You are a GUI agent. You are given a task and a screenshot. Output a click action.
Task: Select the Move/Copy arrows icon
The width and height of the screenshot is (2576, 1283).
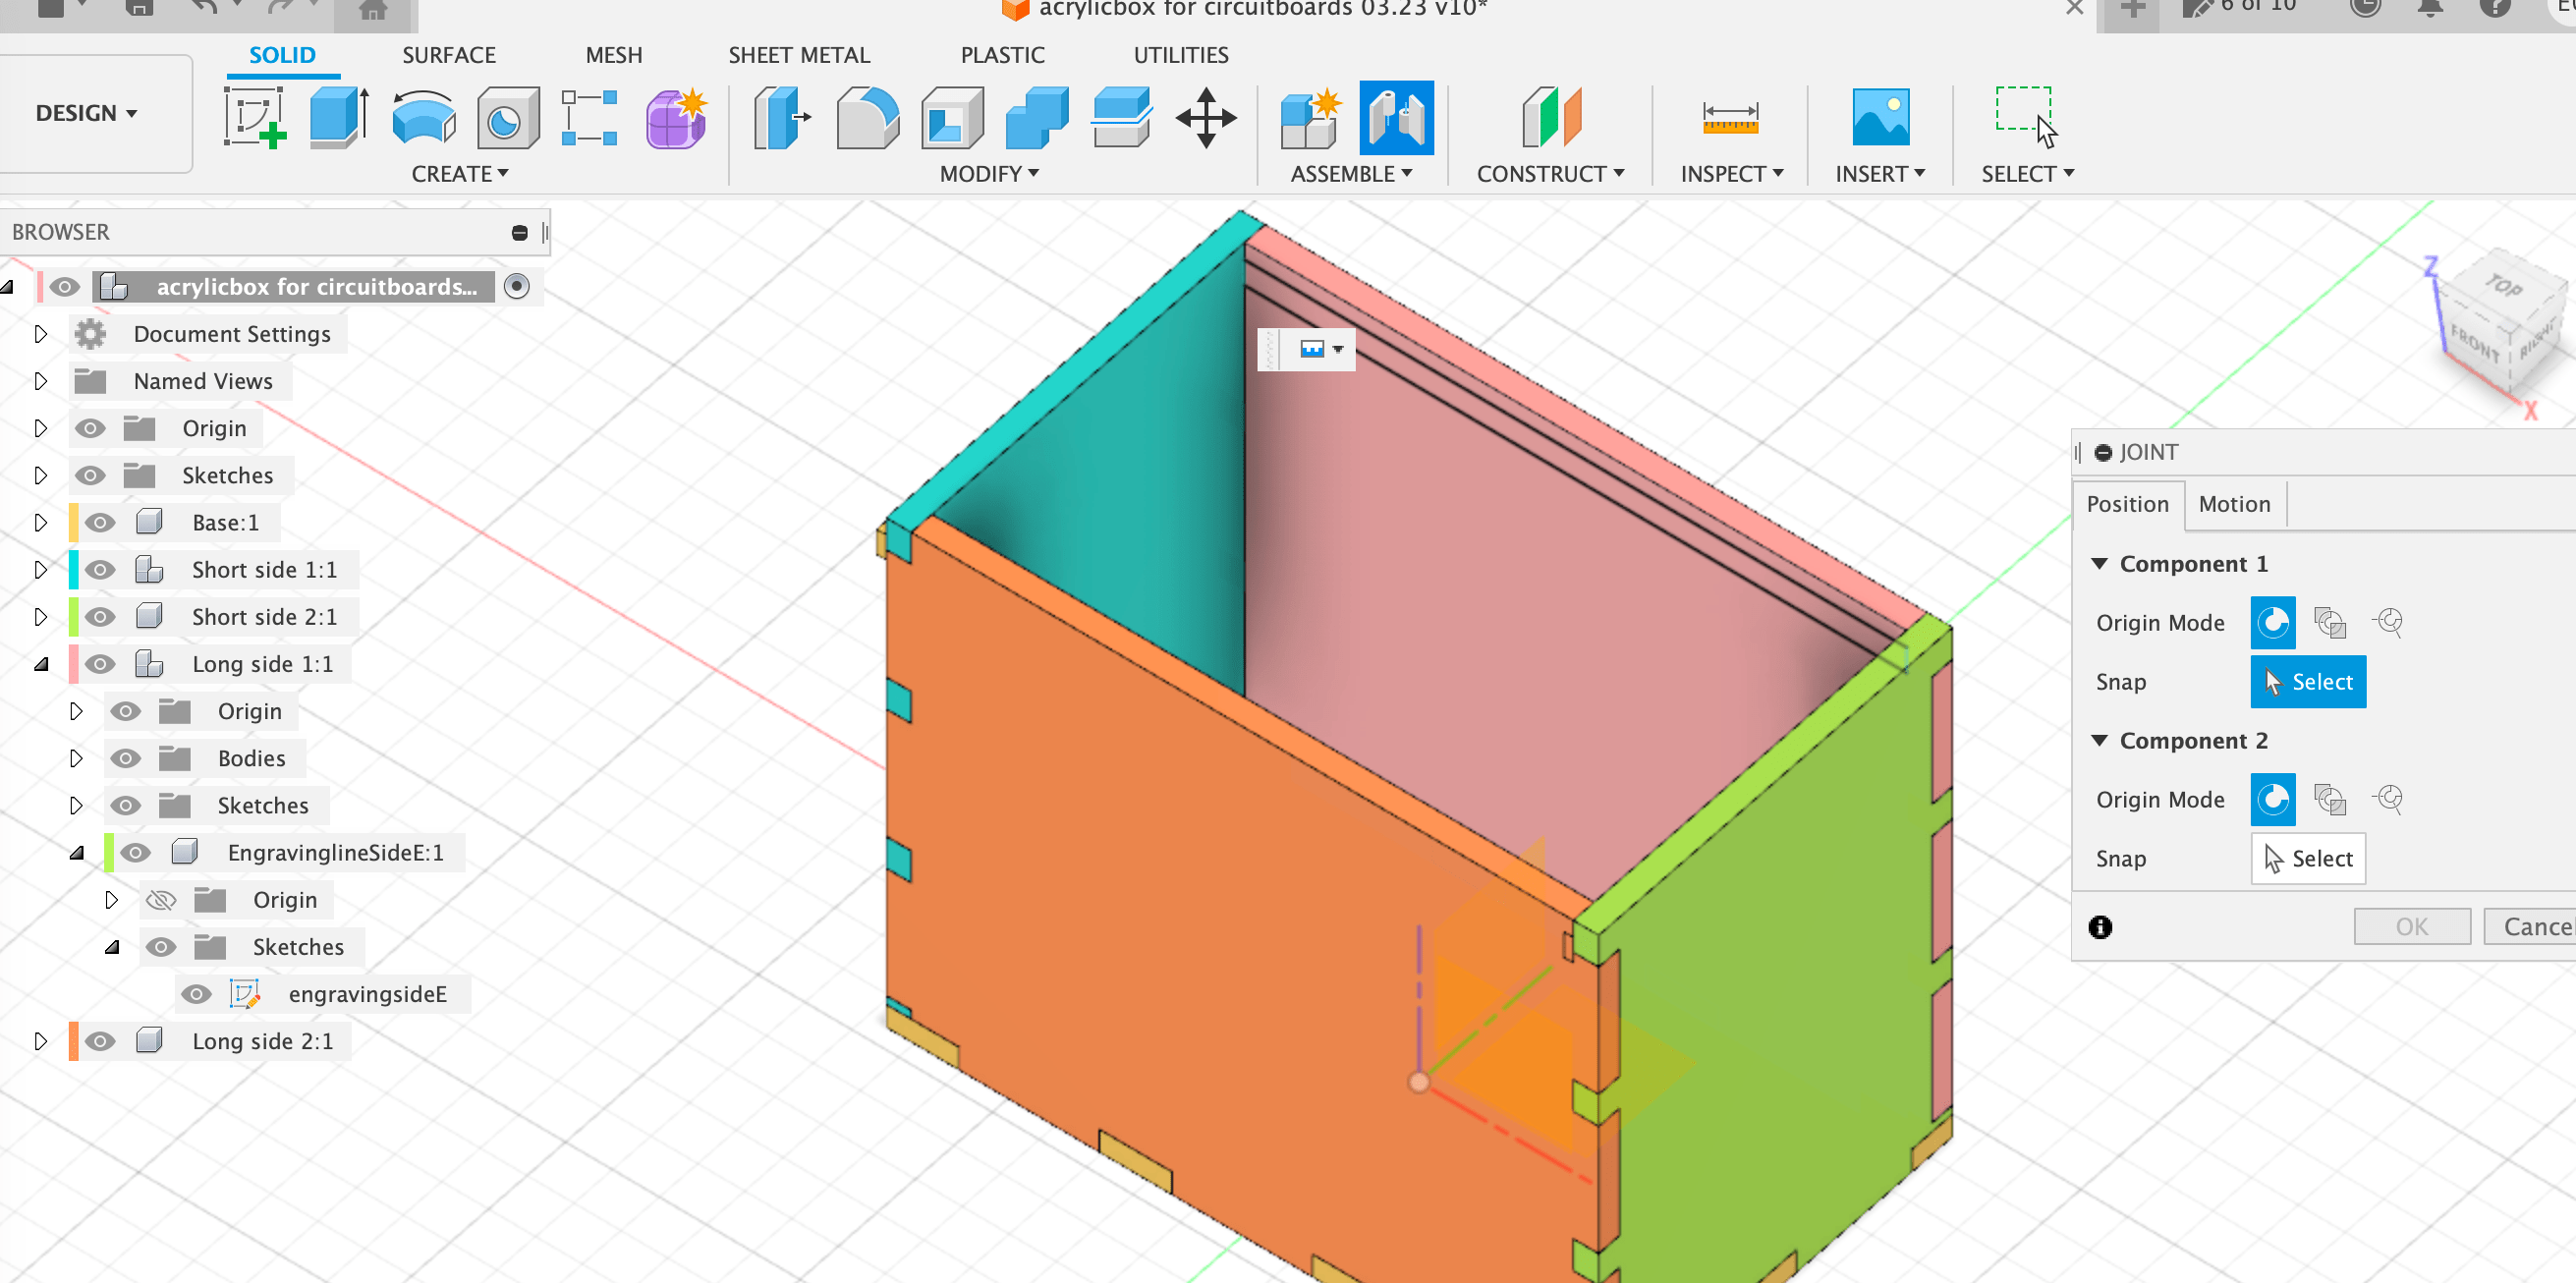1206,117
